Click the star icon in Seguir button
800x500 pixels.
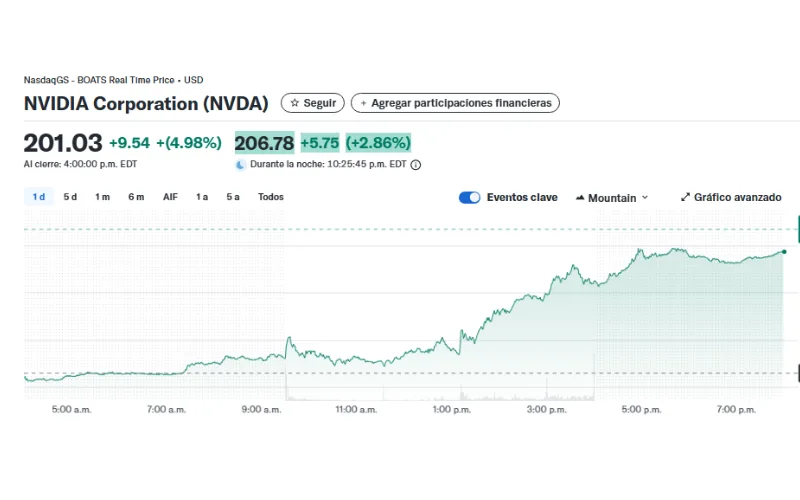click(295, 103)
